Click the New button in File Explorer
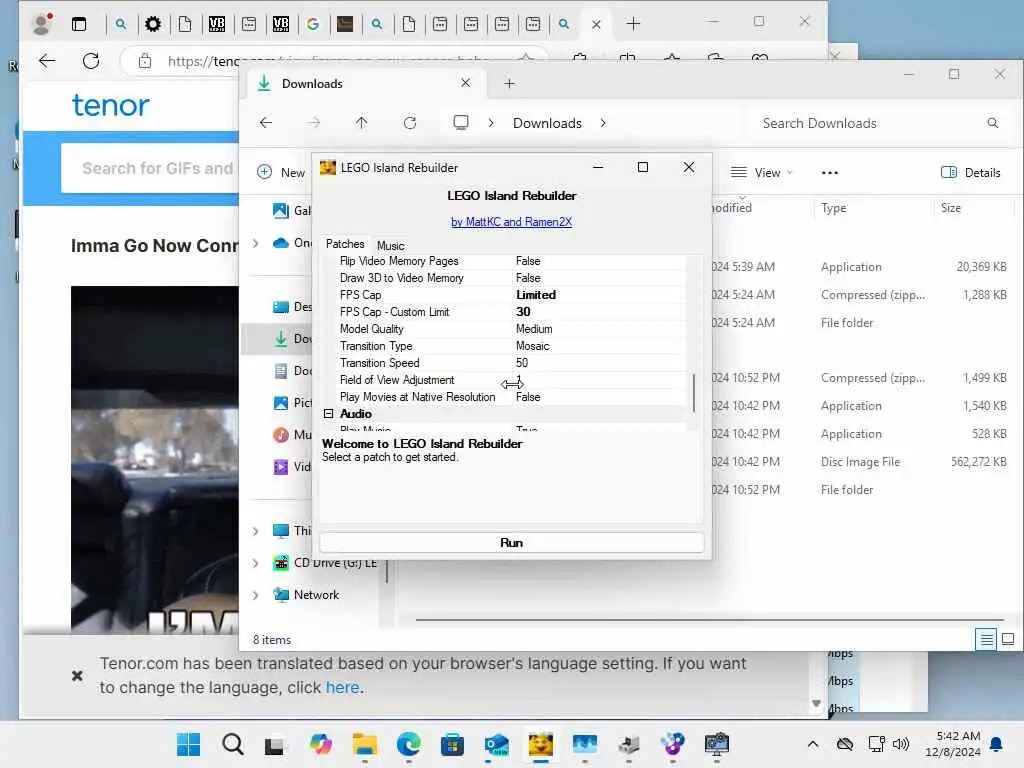 [281, 172]
